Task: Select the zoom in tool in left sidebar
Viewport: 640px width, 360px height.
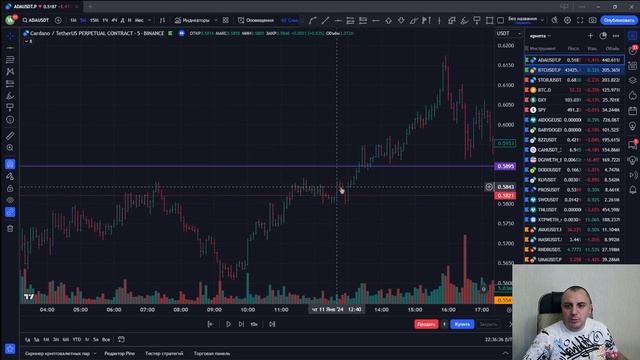Action: [x=10, y=148]
